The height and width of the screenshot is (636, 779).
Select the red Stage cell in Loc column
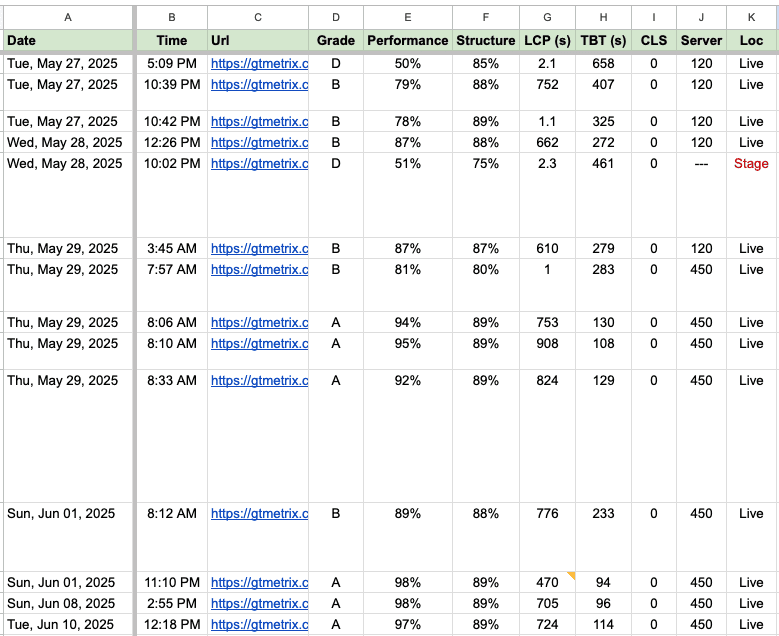751,164
